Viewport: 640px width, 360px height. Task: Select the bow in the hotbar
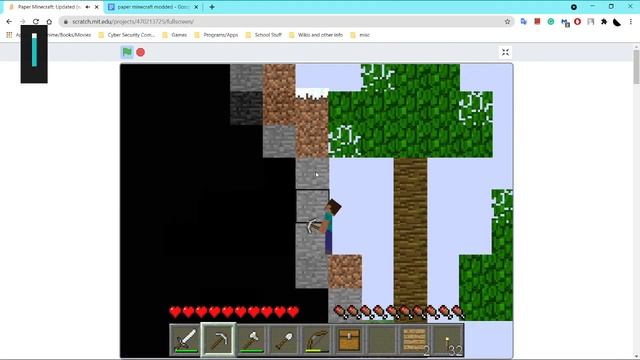(317, 340)
